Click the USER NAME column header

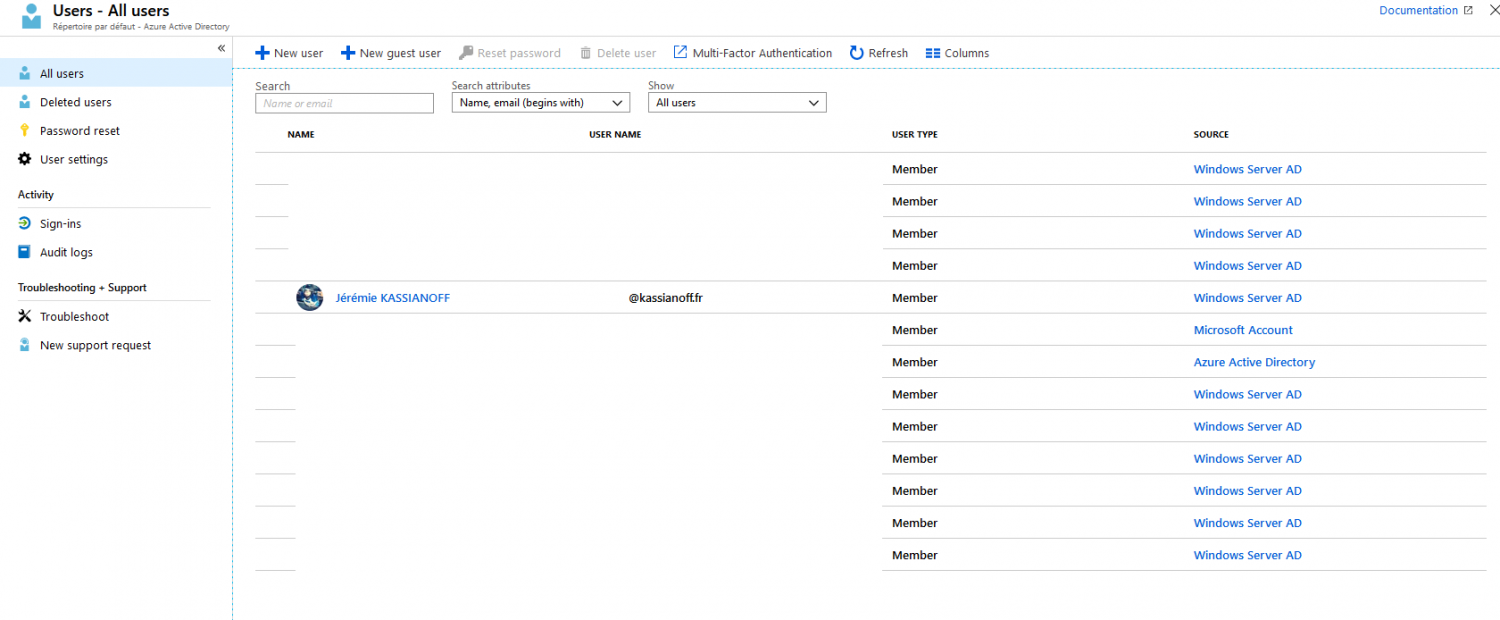[615, 134]
